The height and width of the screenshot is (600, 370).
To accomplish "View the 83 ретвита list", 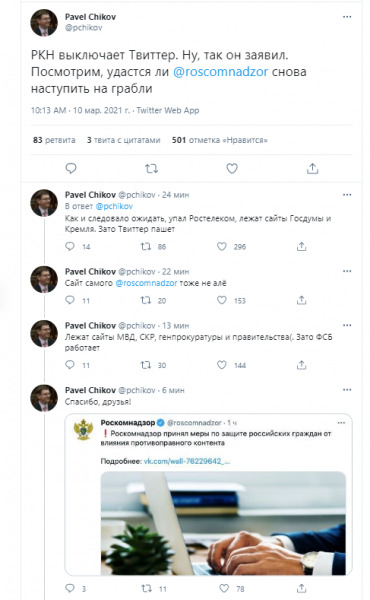I will pos(54,140).
